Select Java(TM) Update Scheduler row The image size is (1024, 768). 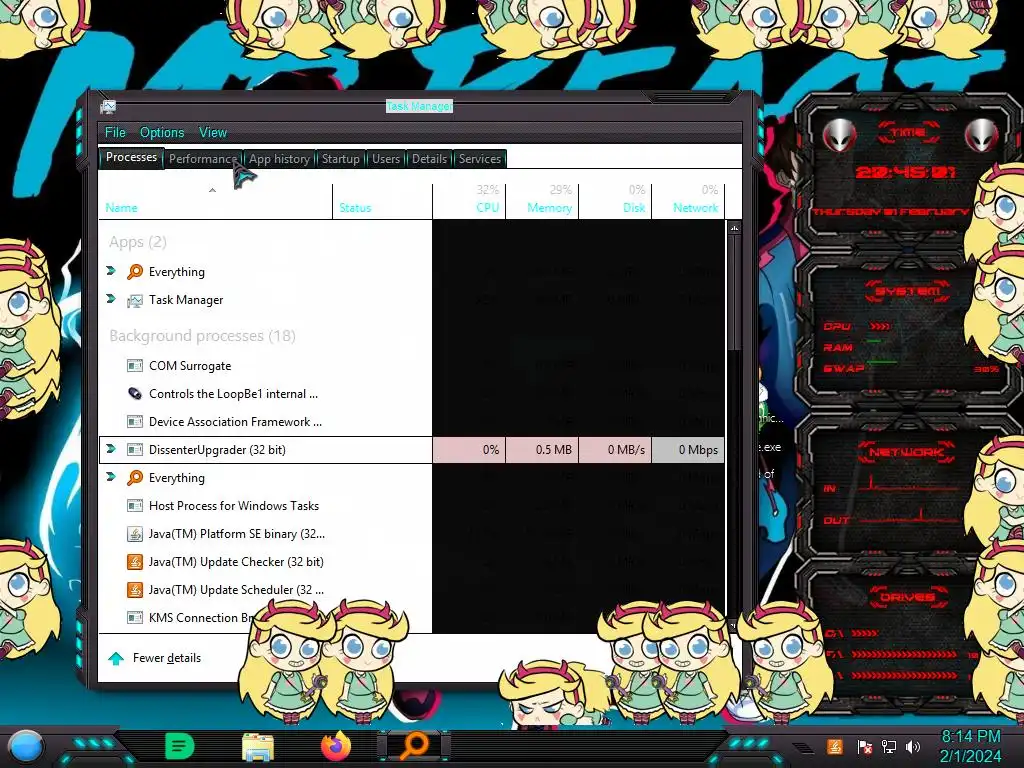click(411, 590)
